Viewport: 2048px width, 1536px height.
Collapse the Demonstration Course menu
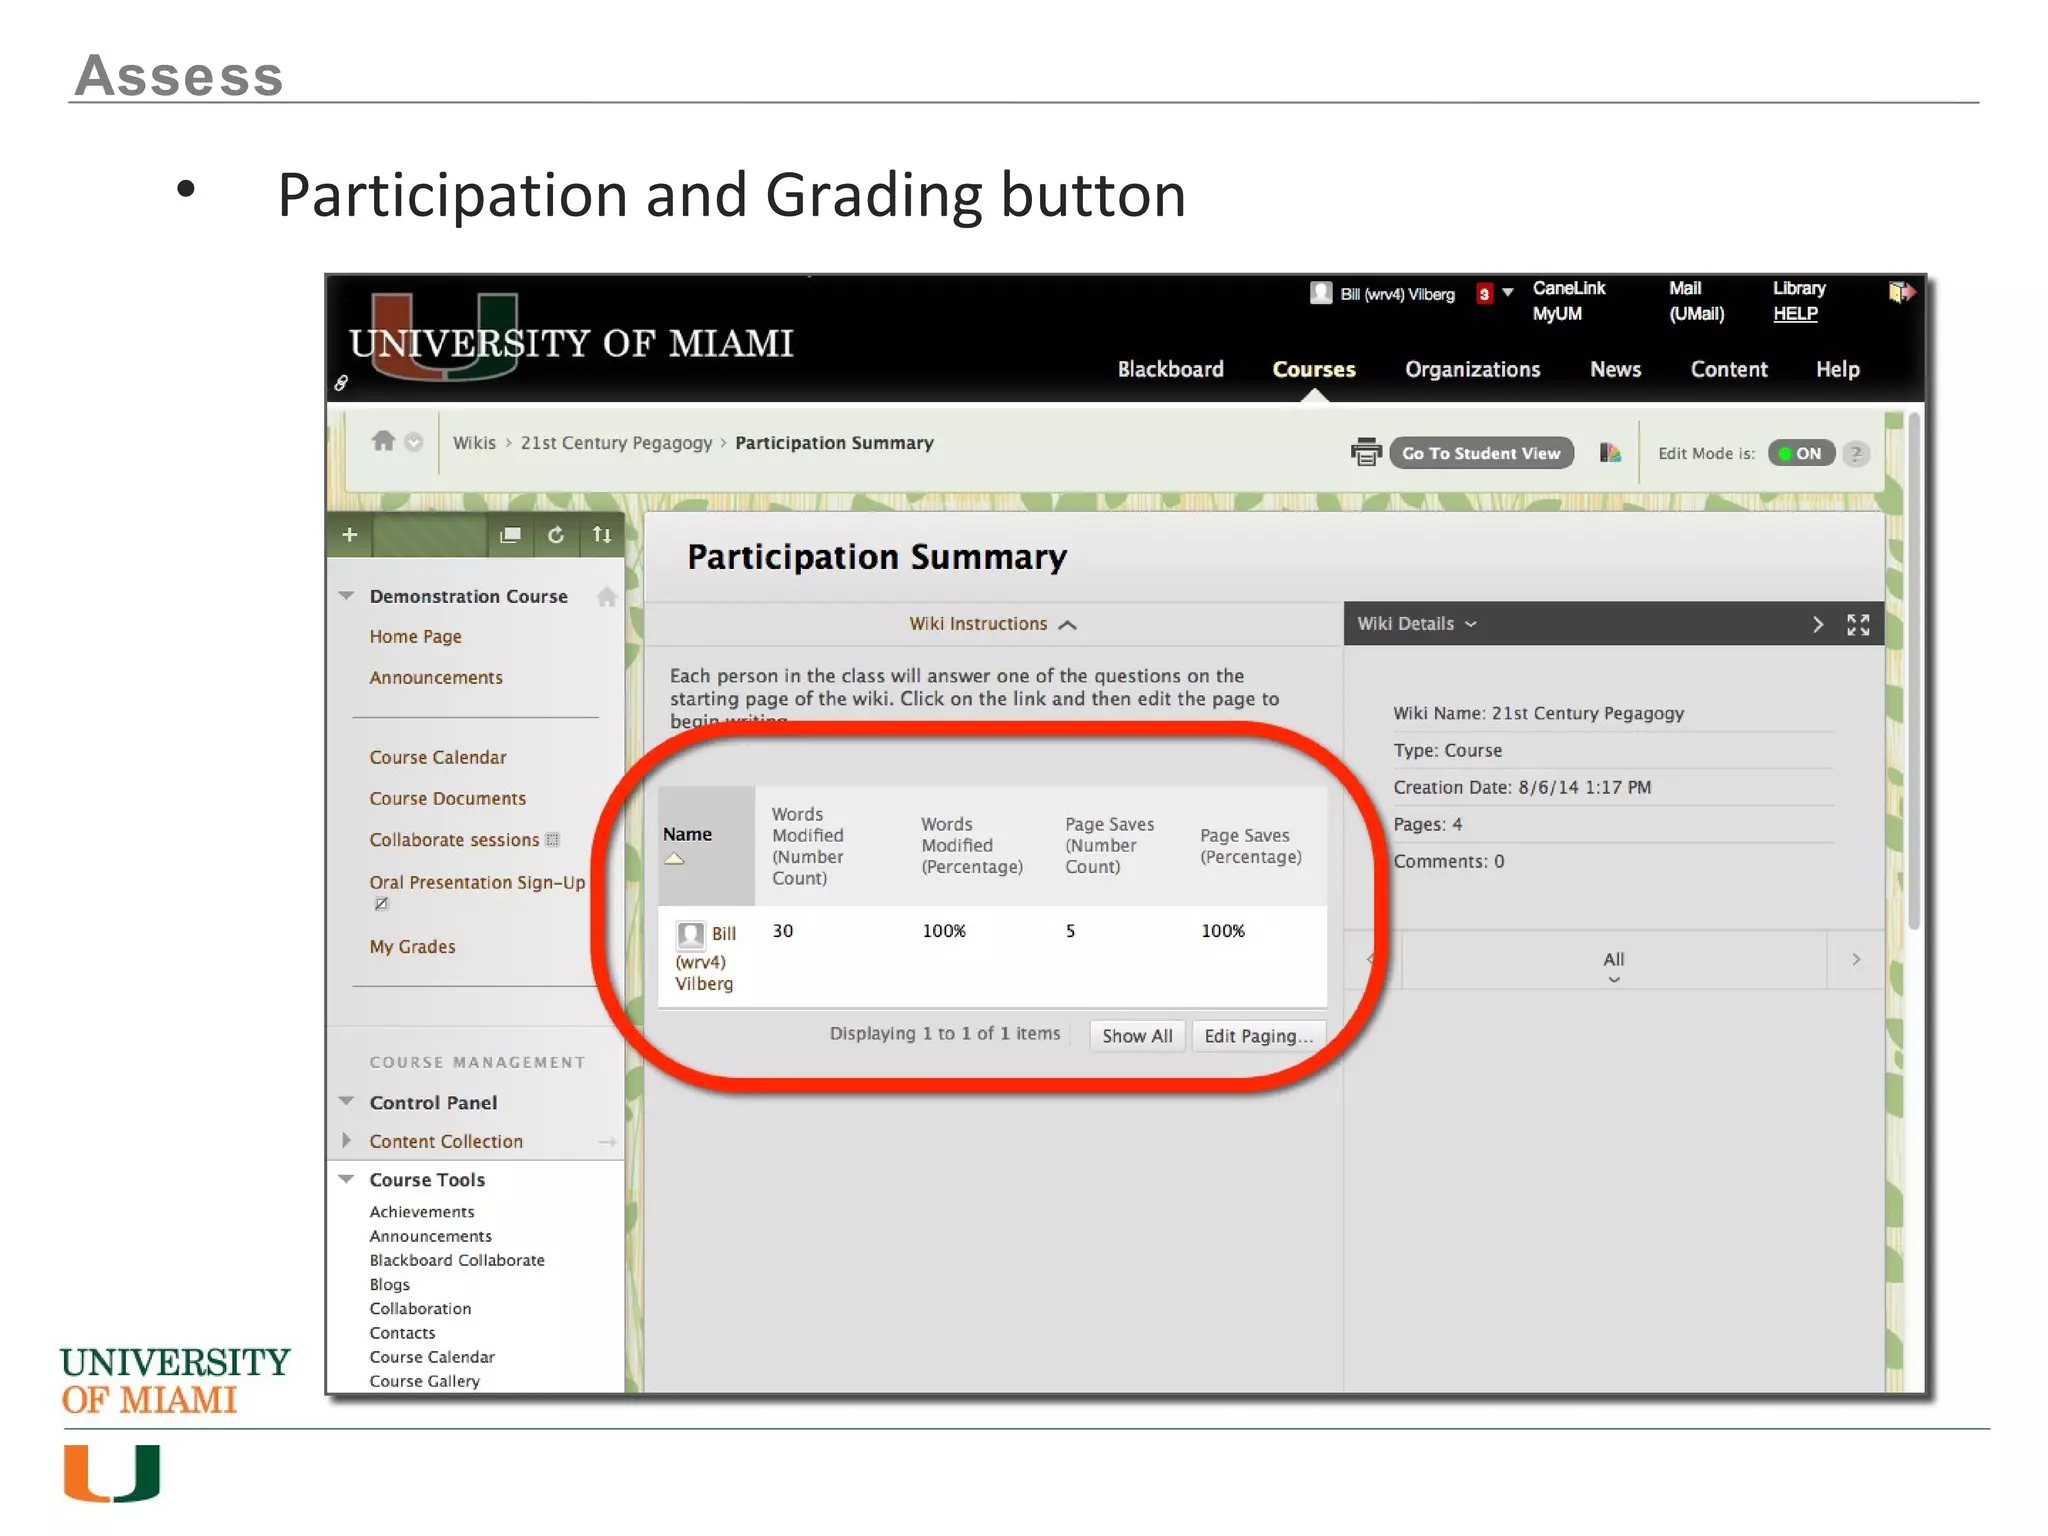point(347,596)
